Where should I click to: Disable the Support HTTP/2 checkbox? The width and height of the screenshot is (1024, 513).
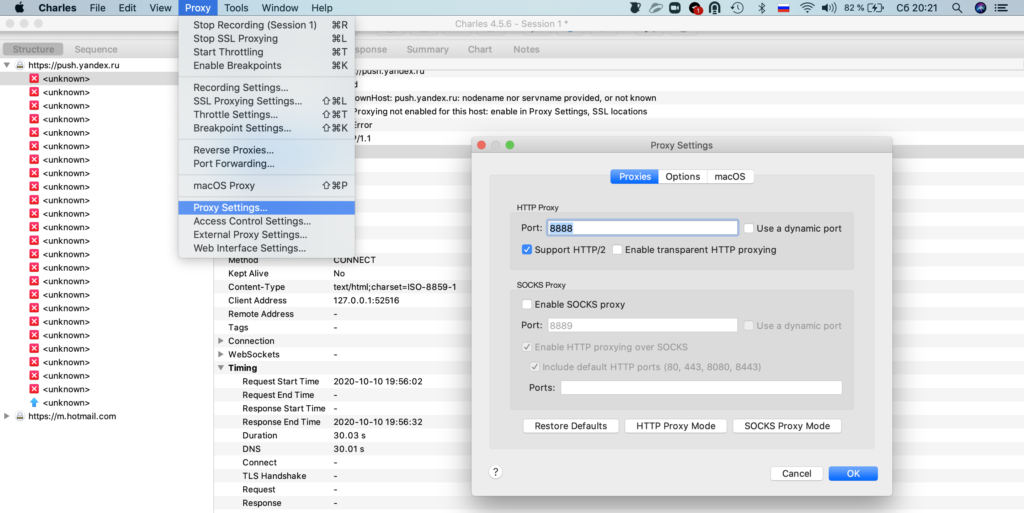pos(527,249)
